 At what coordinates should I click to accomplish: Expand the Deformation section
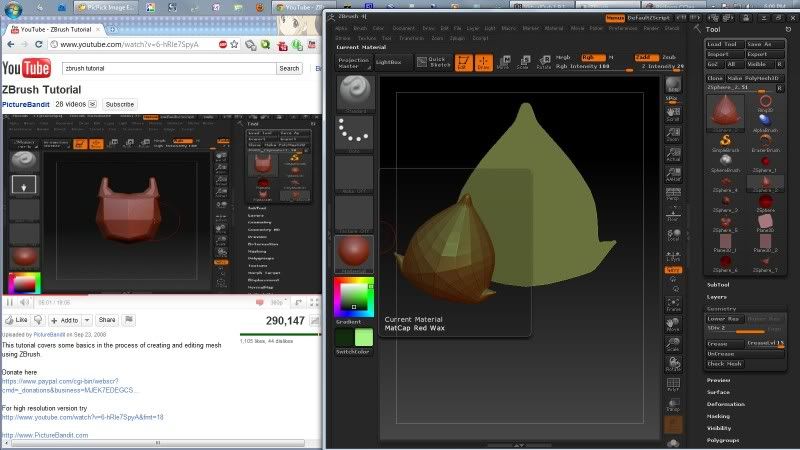tap(726, 404)
